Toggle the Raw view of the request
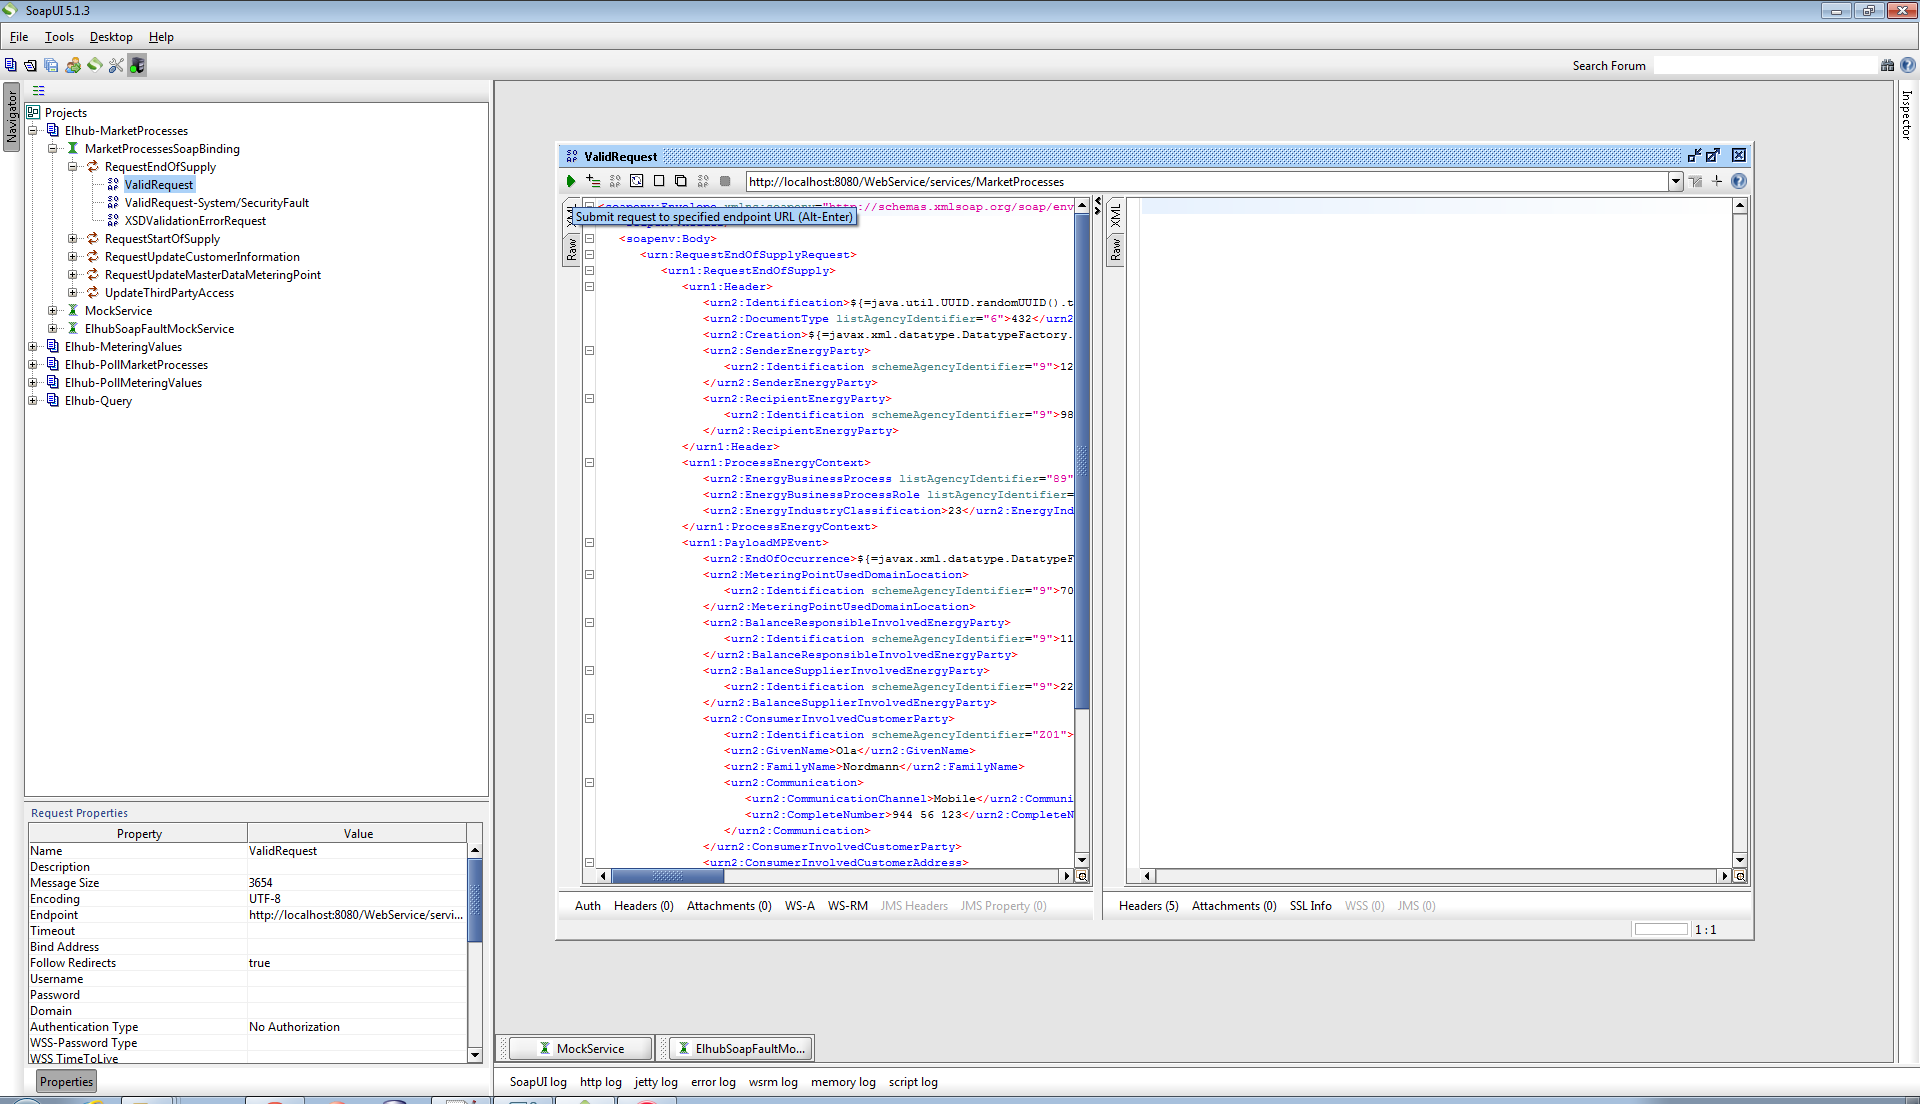 (x=572, y=249)
